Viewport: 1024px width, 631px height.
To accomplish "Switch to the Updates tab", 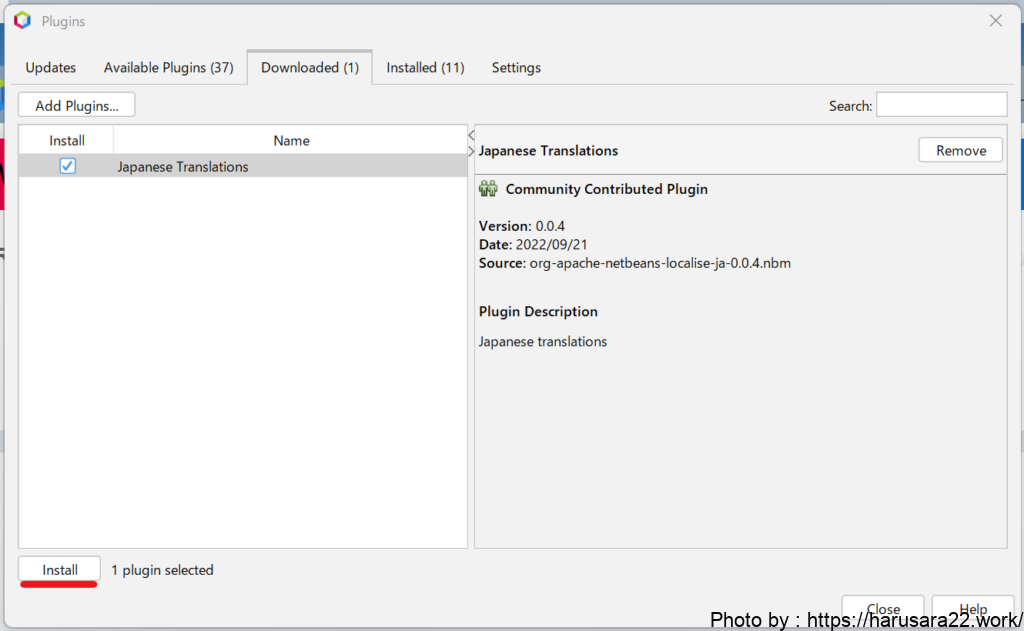I will point(51,68).
